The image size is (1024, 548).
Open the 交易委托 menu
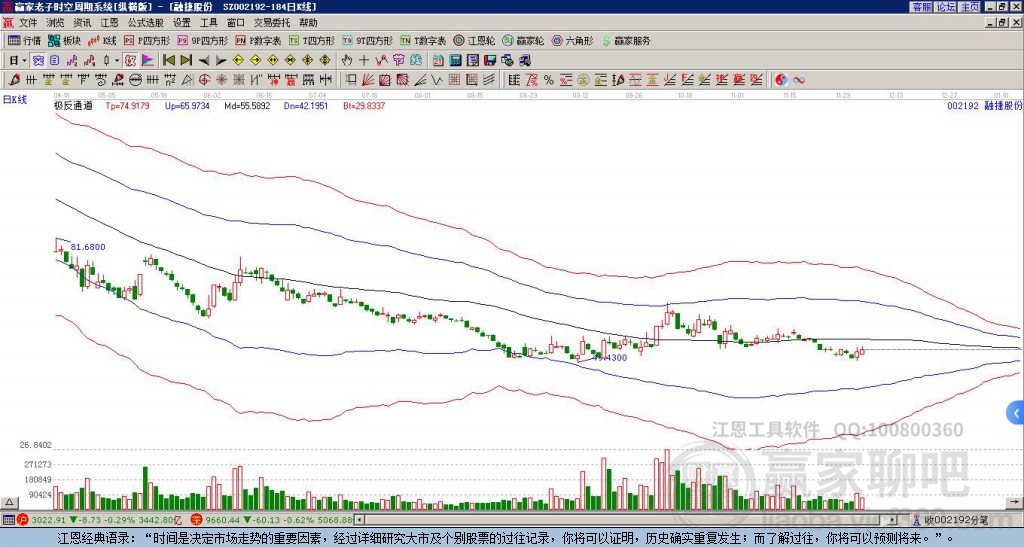[272, 23]
